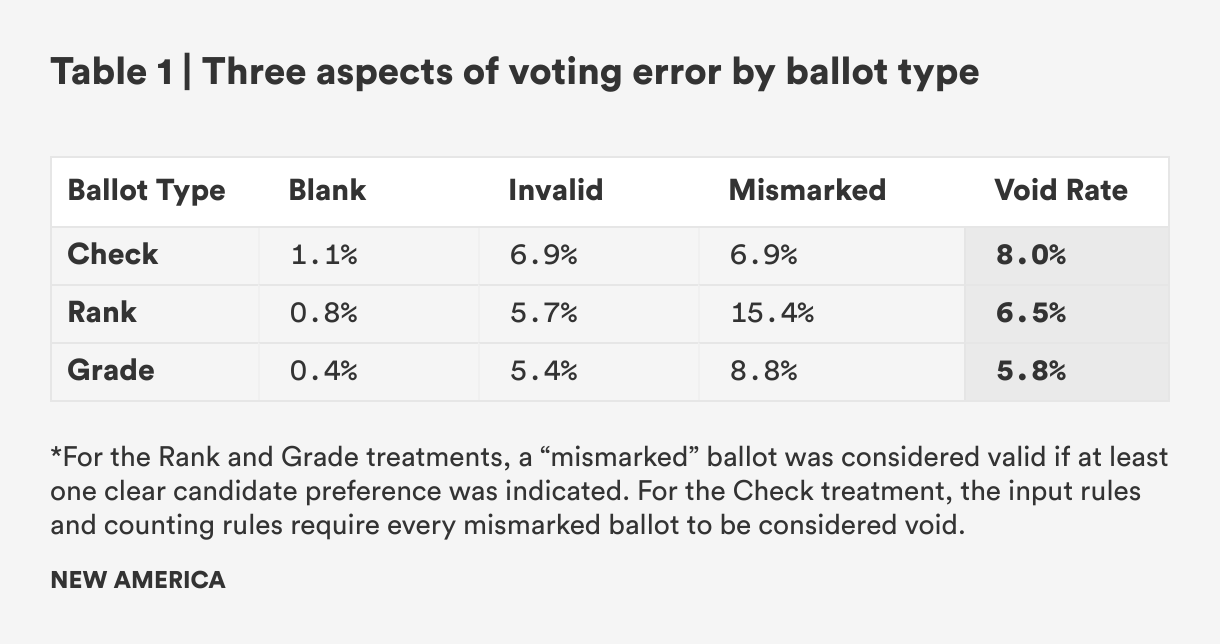Click the Invalid value in the Check row
The height and width of the screenshot is (644, 1220).
coord(542,255)
